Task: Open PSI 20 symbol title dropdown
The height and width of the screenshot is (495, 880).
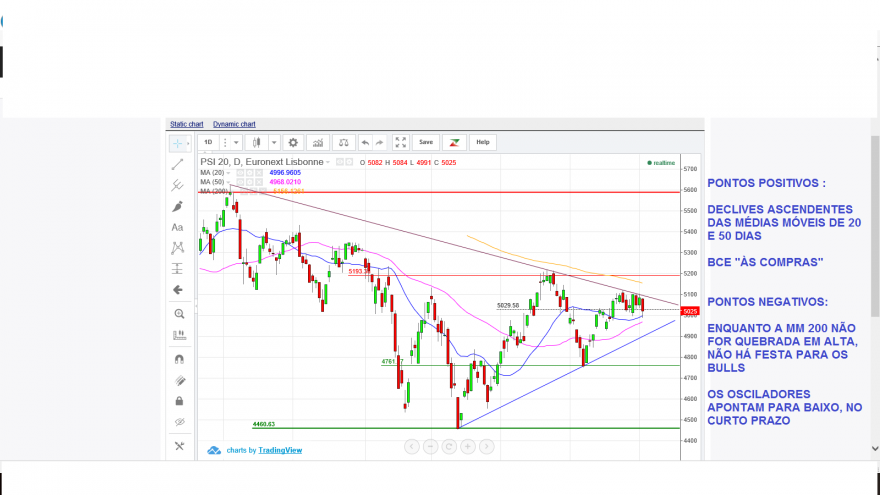Action: click(328, 162)
